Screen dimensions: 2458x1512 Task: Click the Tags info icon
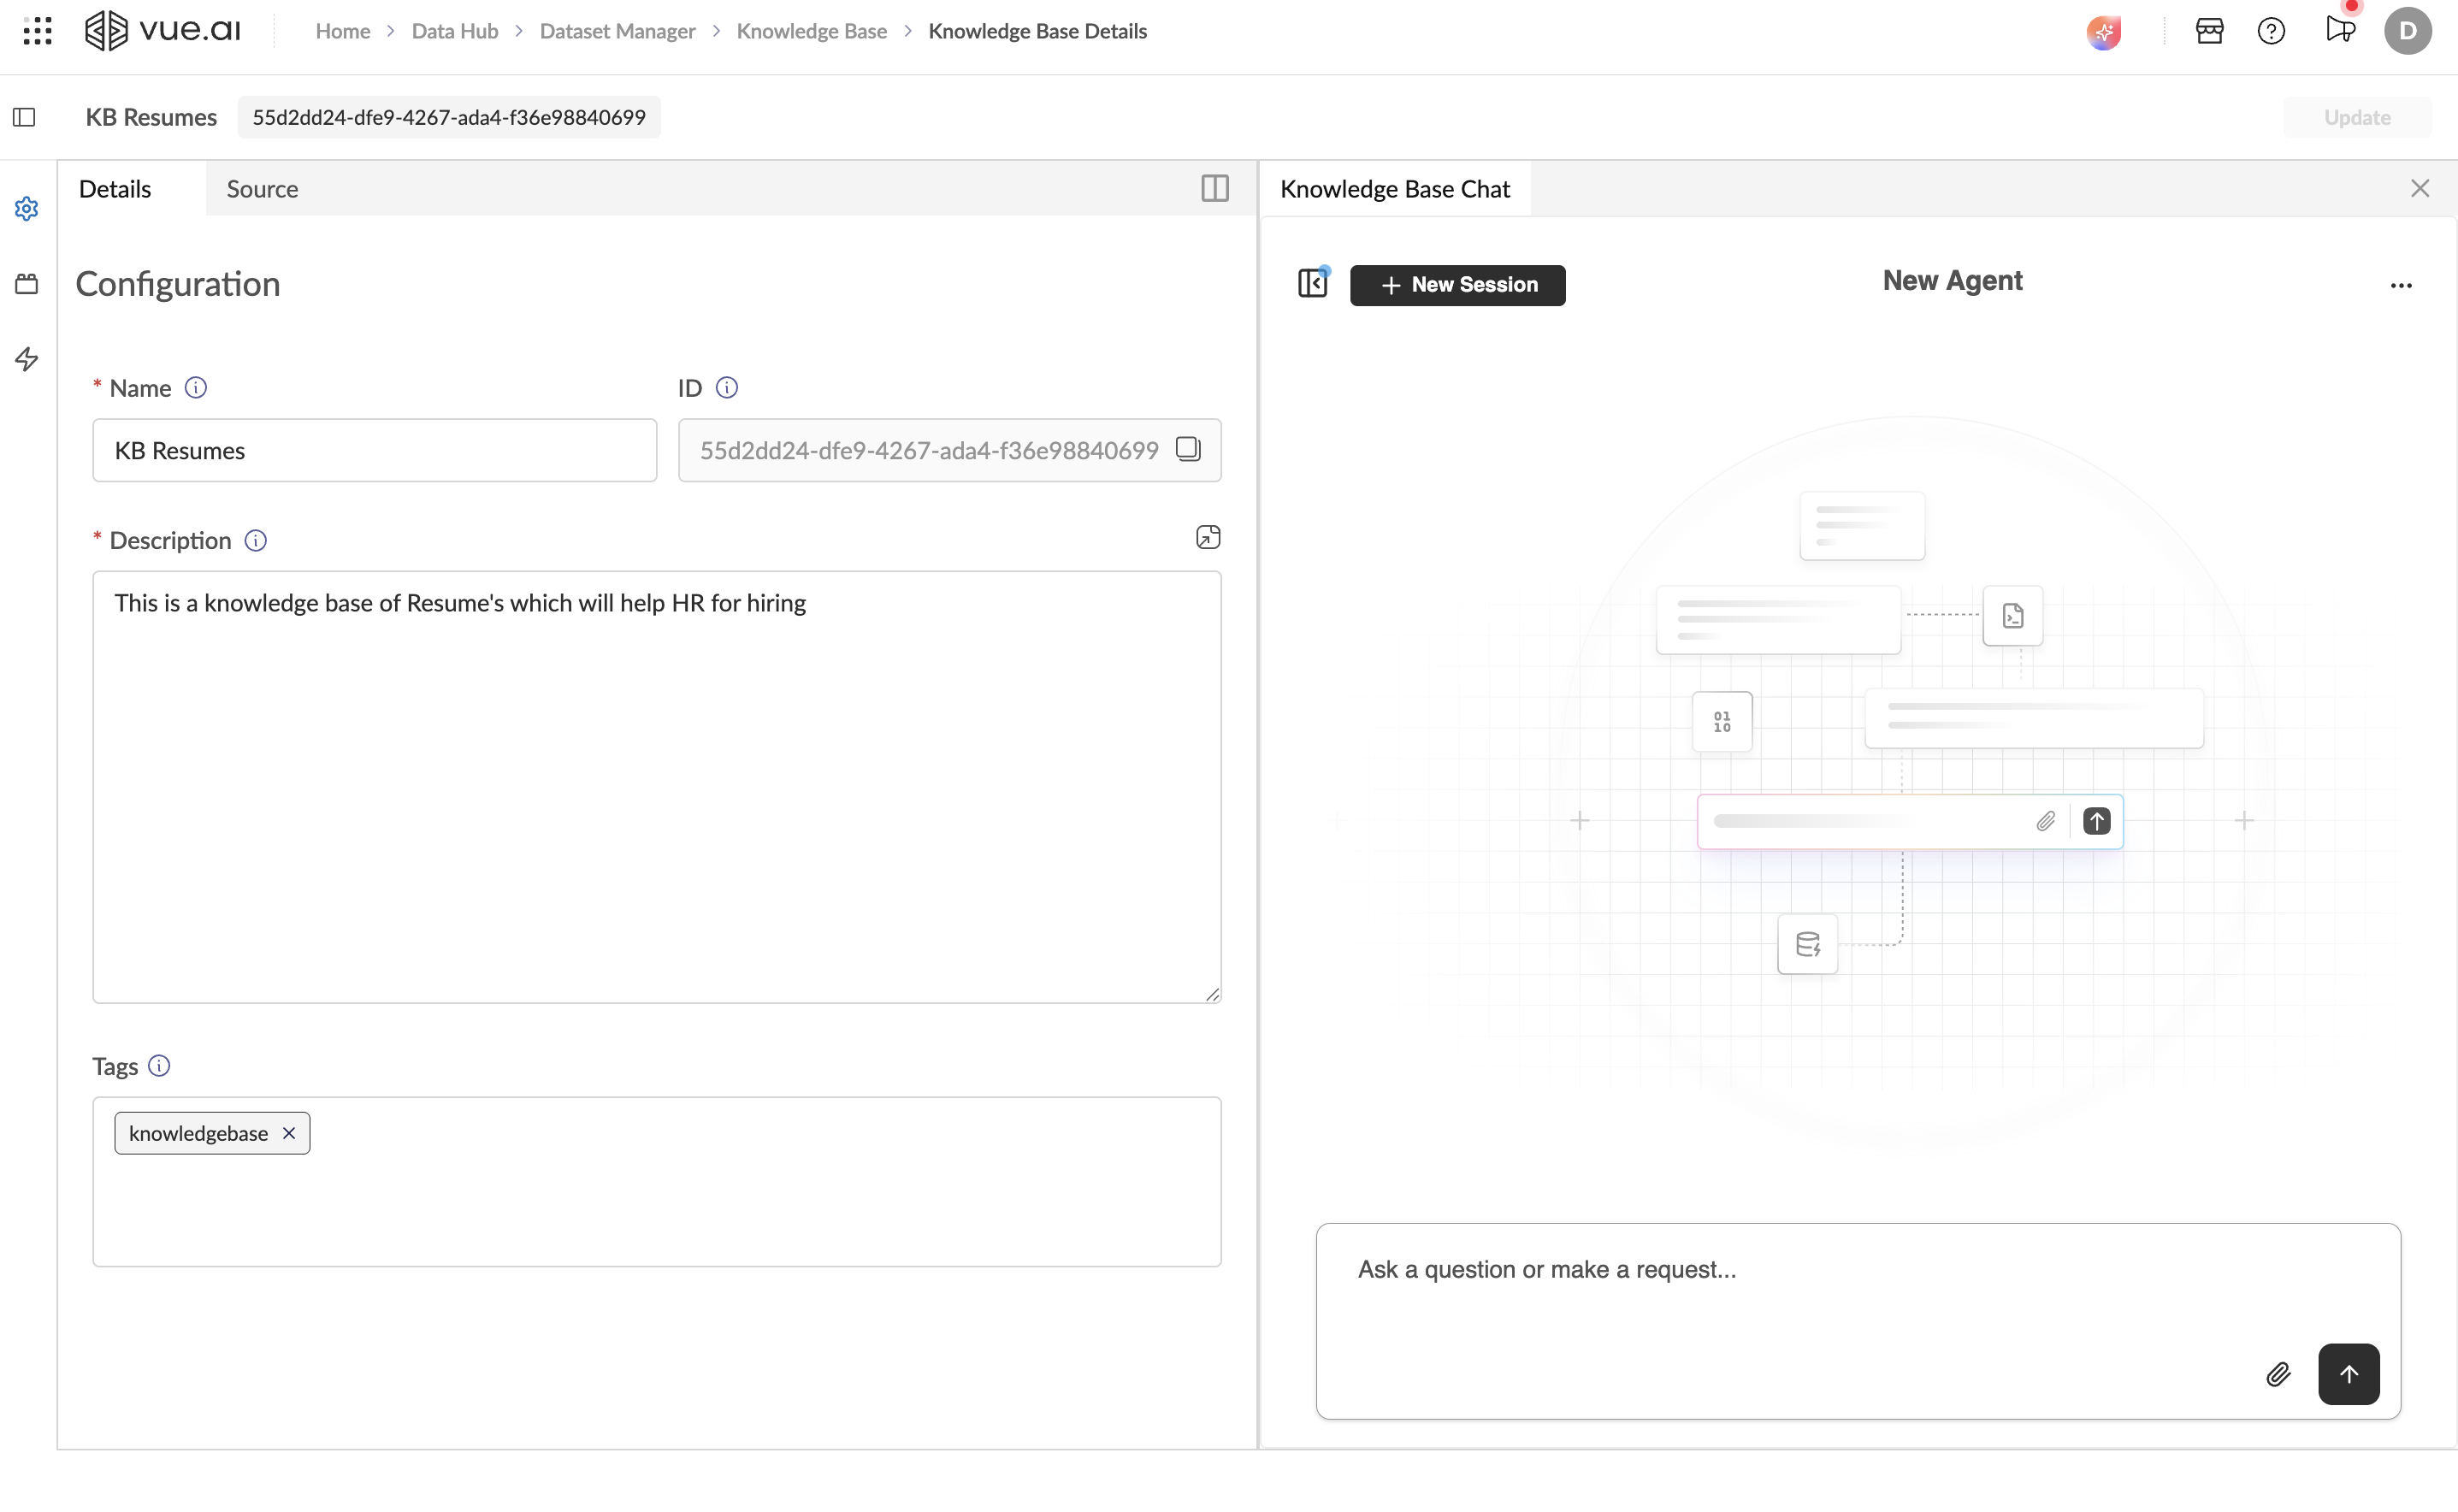(159, 1065)
